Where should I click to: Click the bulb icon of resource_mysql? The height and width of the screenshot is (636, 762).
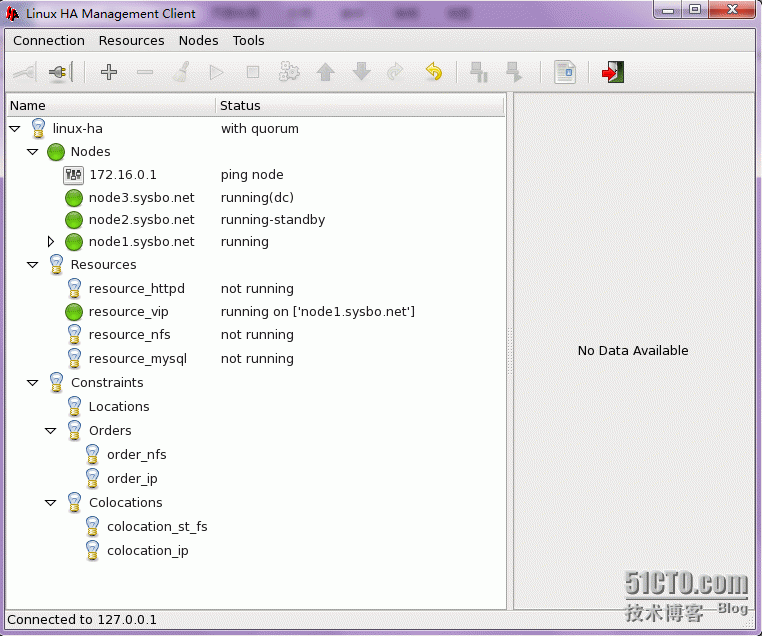(x=74, y=359)
